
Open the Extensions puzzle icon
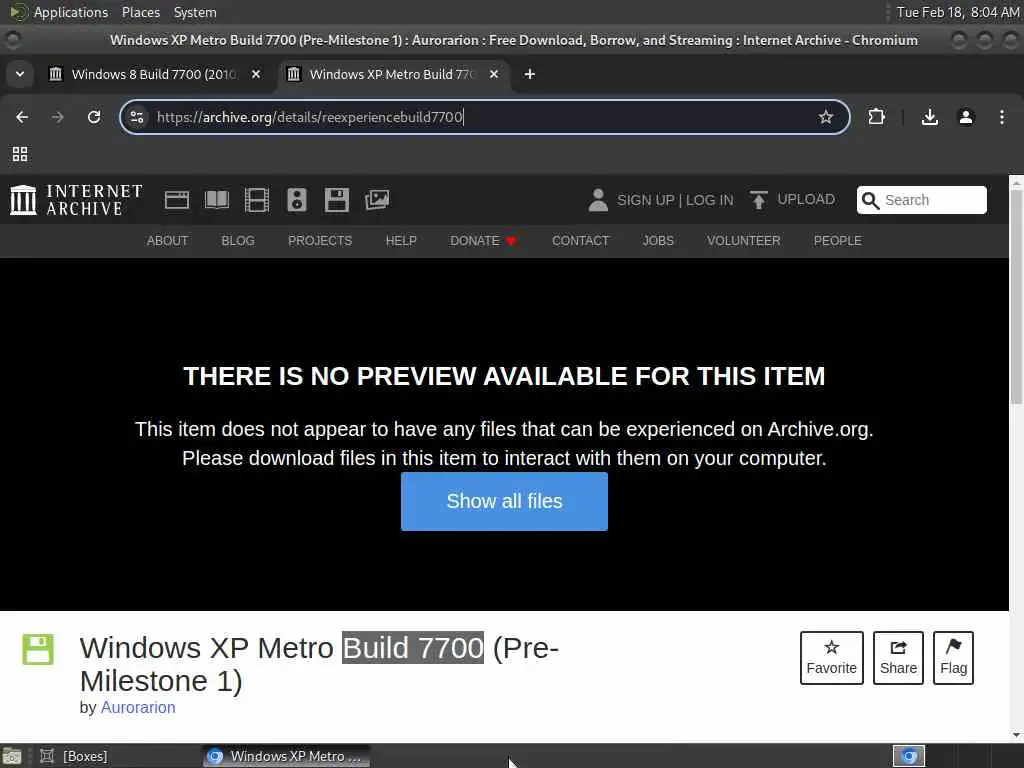876,117
